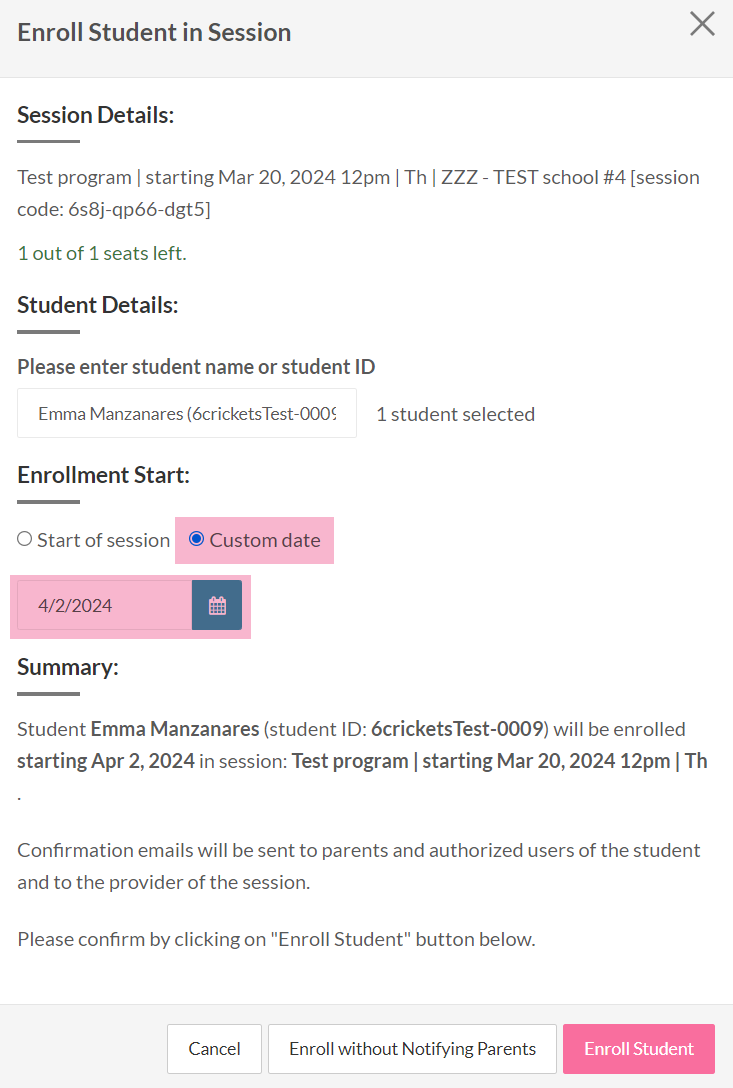The image size is (733, 1088).
Task: Dismiss the Enroll Student dialog via the X icon
Action: (x=702, y=24)
